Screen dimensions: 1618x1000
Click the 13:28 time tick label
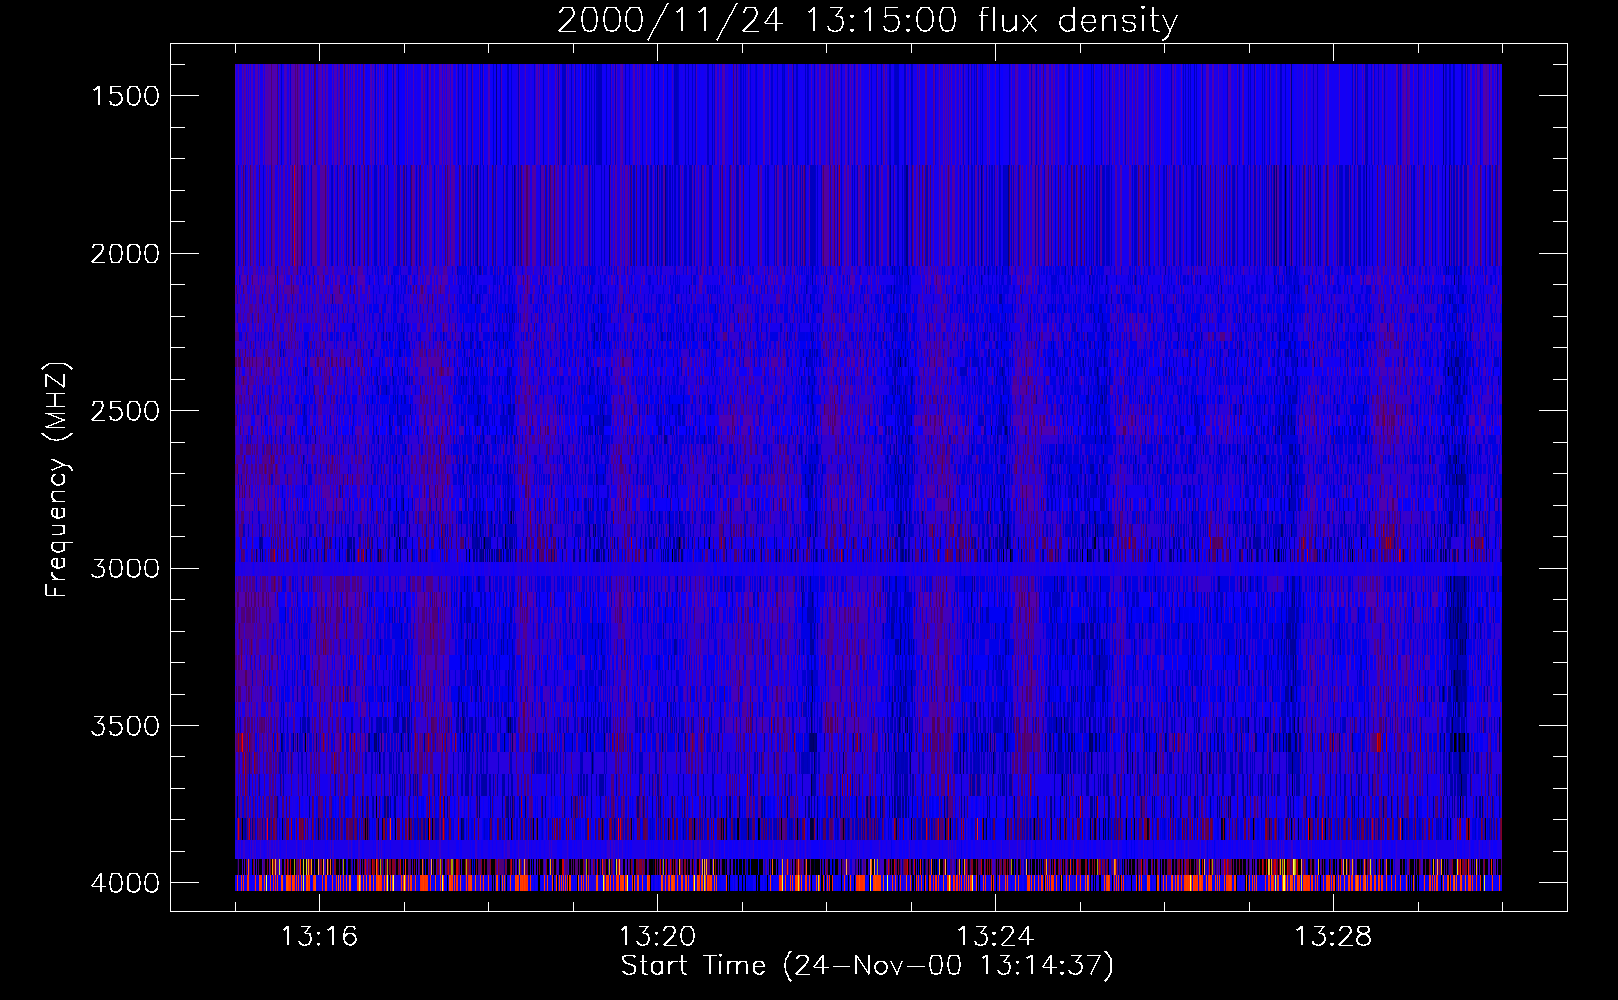point(1333,937)
